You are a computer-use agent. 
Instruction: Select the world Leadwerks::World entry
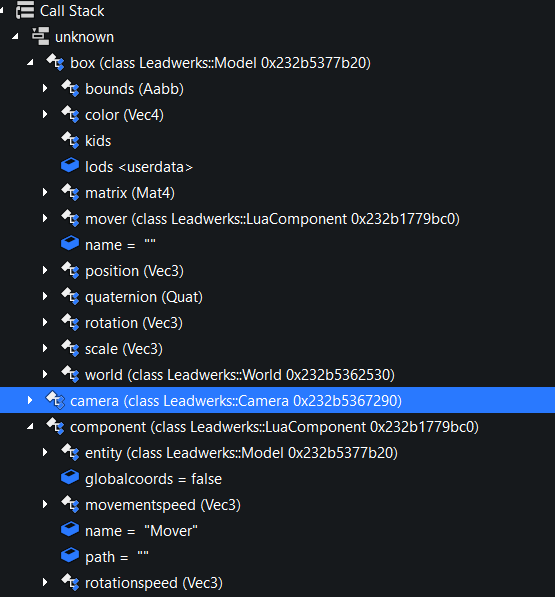coord(278,375)
